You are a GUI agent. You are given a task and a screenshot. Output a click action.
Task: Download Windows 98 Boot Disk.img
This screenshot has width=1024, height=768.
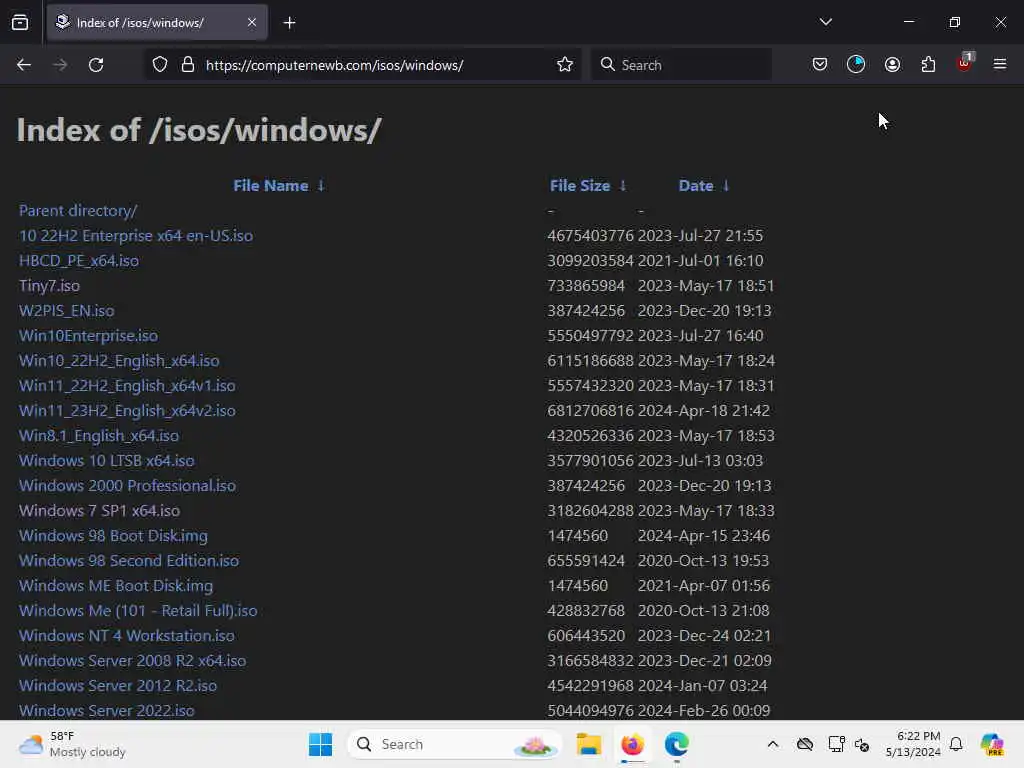(x=113, y=536)
